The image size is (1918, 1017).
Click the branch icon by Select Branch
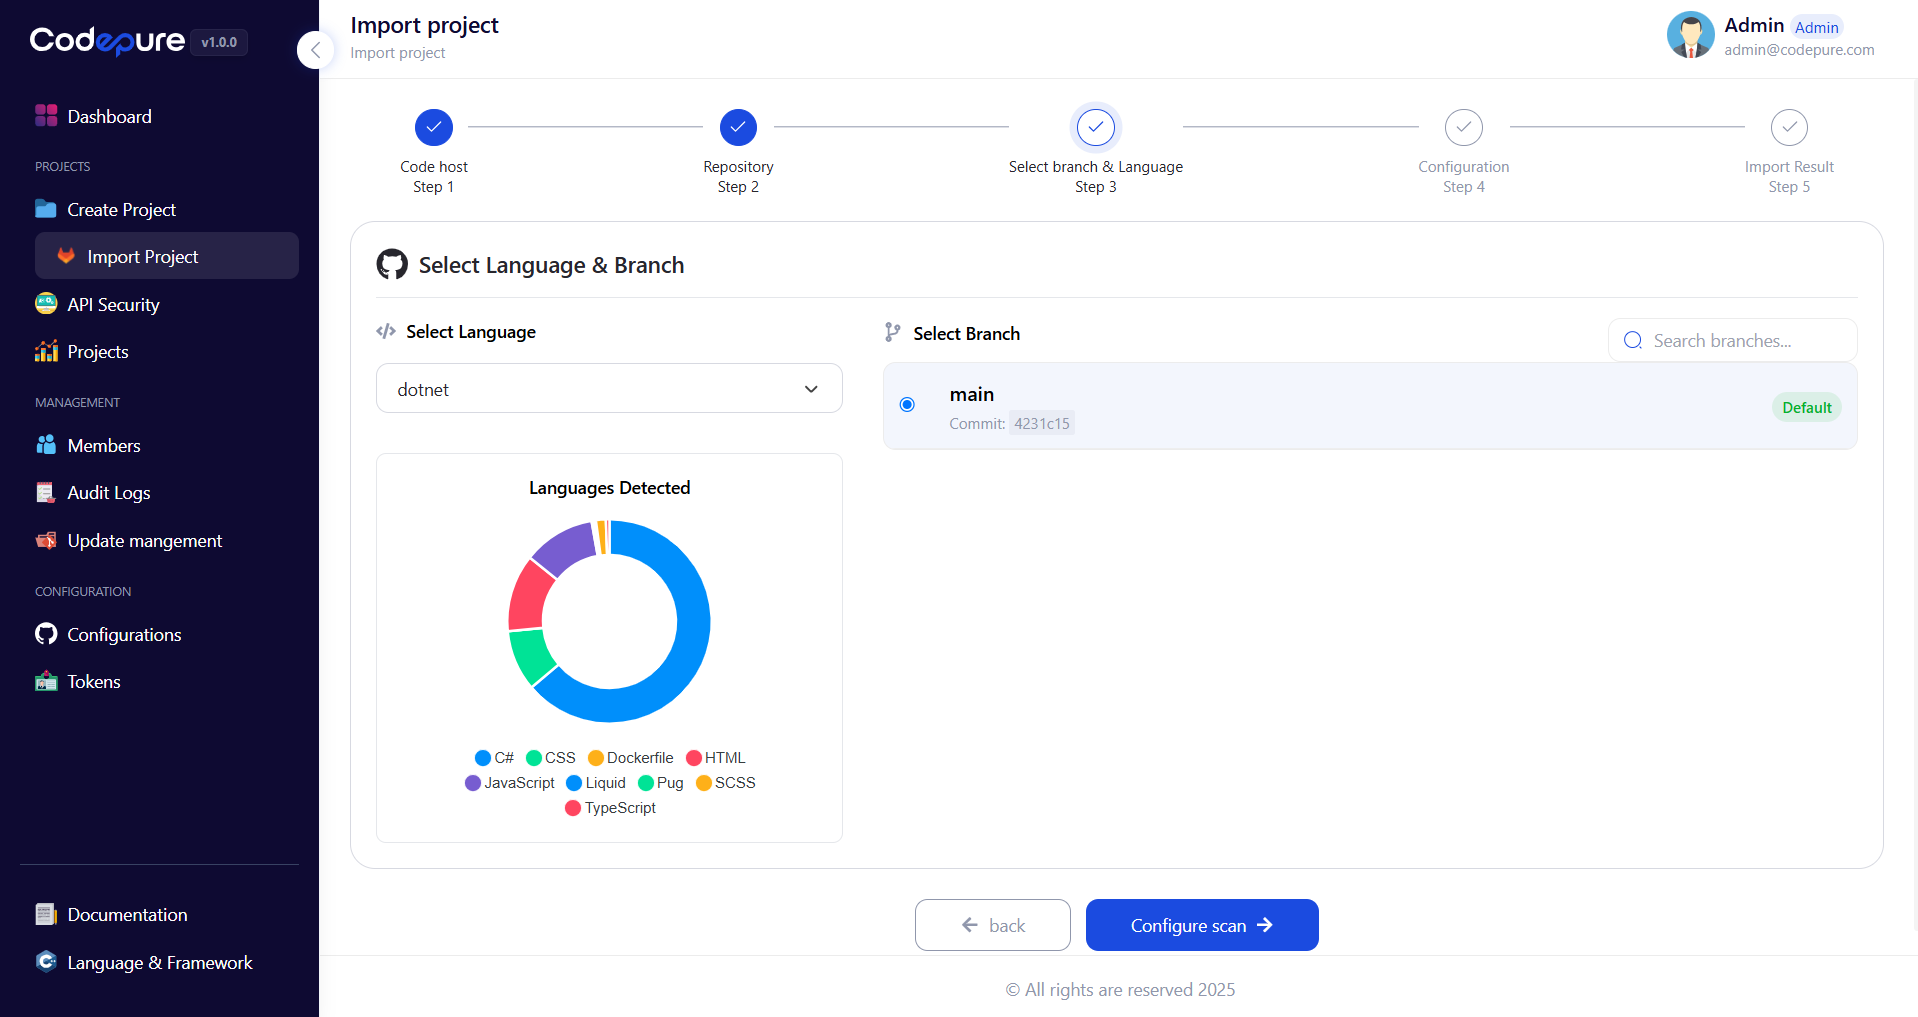[893, 332]
